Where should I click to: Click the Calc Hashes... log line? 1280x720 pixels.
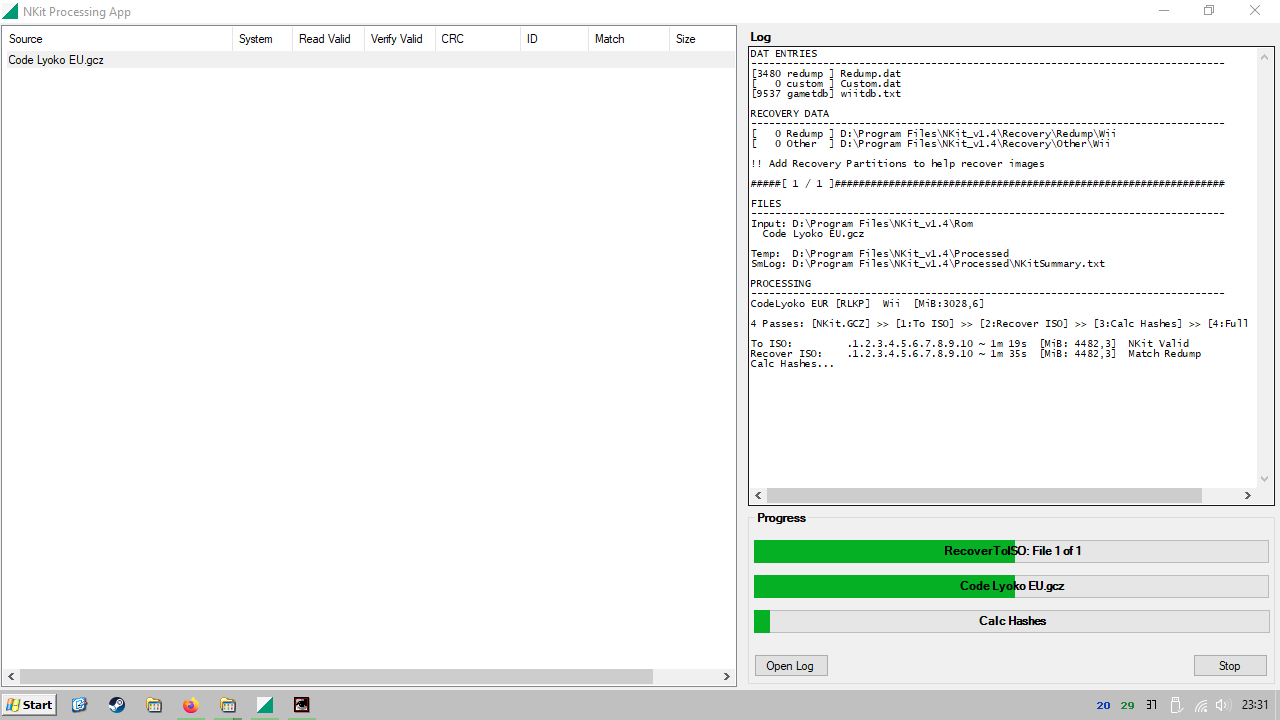(x=792, y=364)
